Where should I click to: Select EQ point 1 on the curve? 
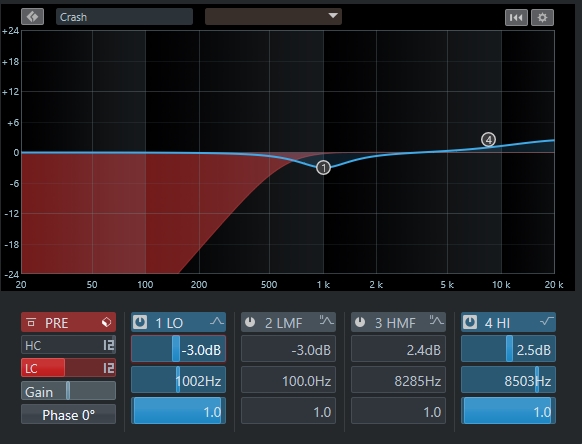point(323,168)
